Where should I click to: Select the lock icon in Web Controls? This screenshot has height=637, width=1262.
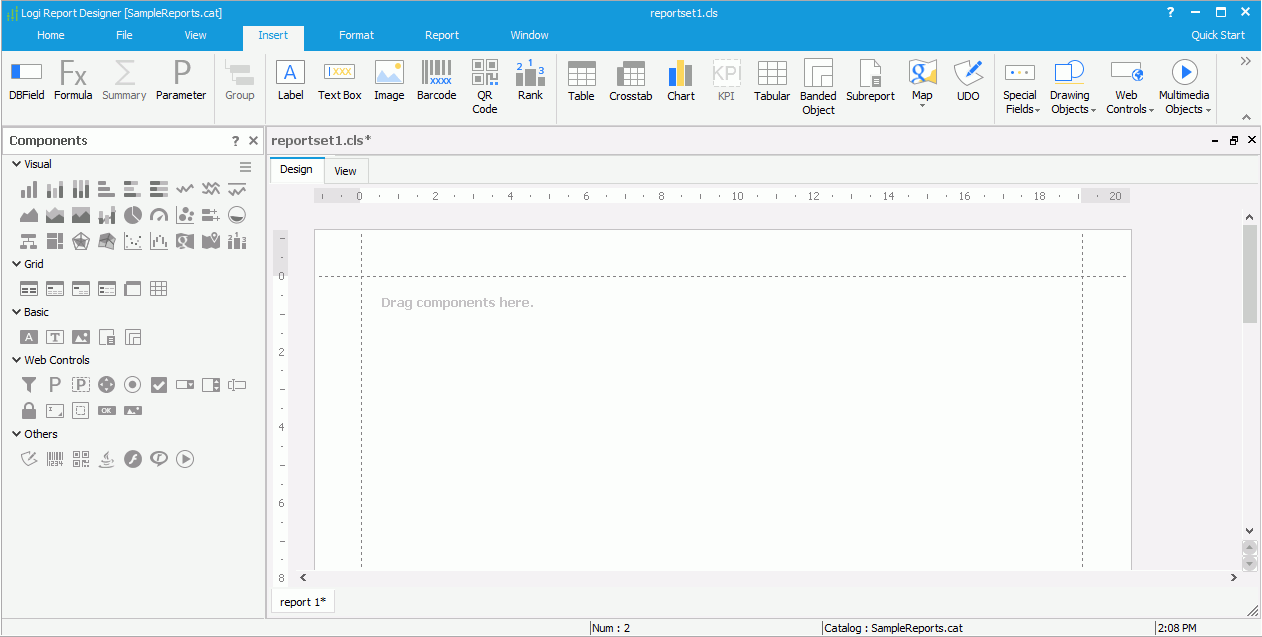coord(29,410)
